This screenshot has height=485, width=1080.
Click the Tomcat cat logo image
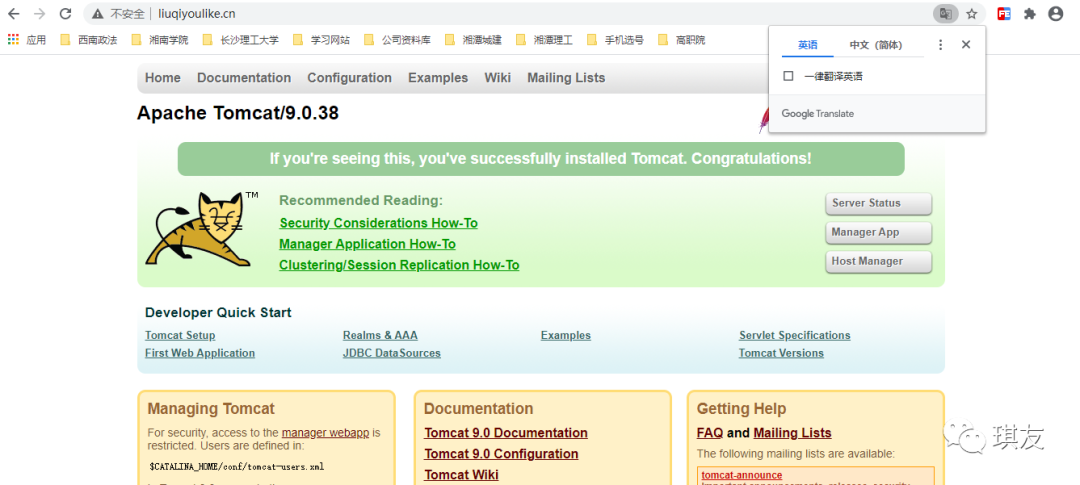(x=198, y=229)
